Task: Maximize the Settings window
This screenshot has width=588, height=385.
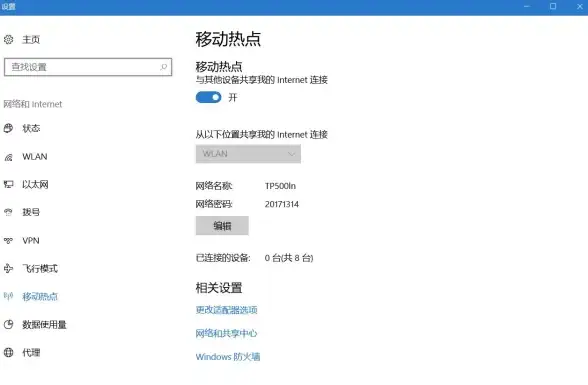Action: (553, 6)
